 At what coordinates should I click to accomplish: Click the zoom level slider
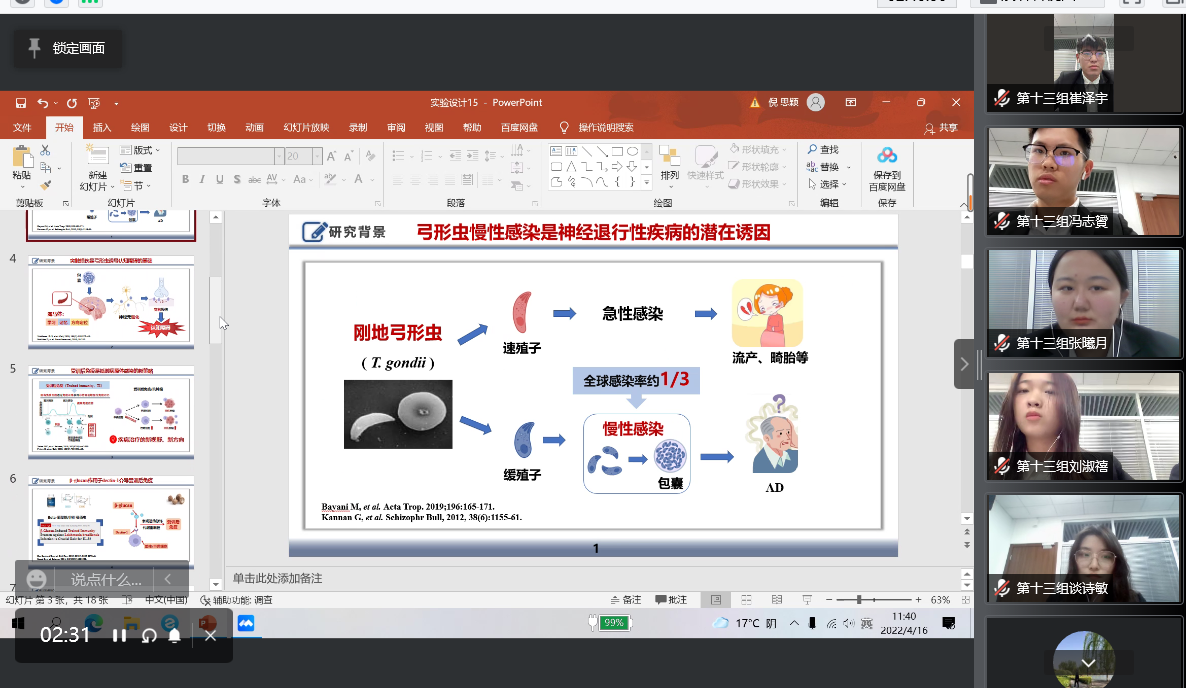coord(858,600)
